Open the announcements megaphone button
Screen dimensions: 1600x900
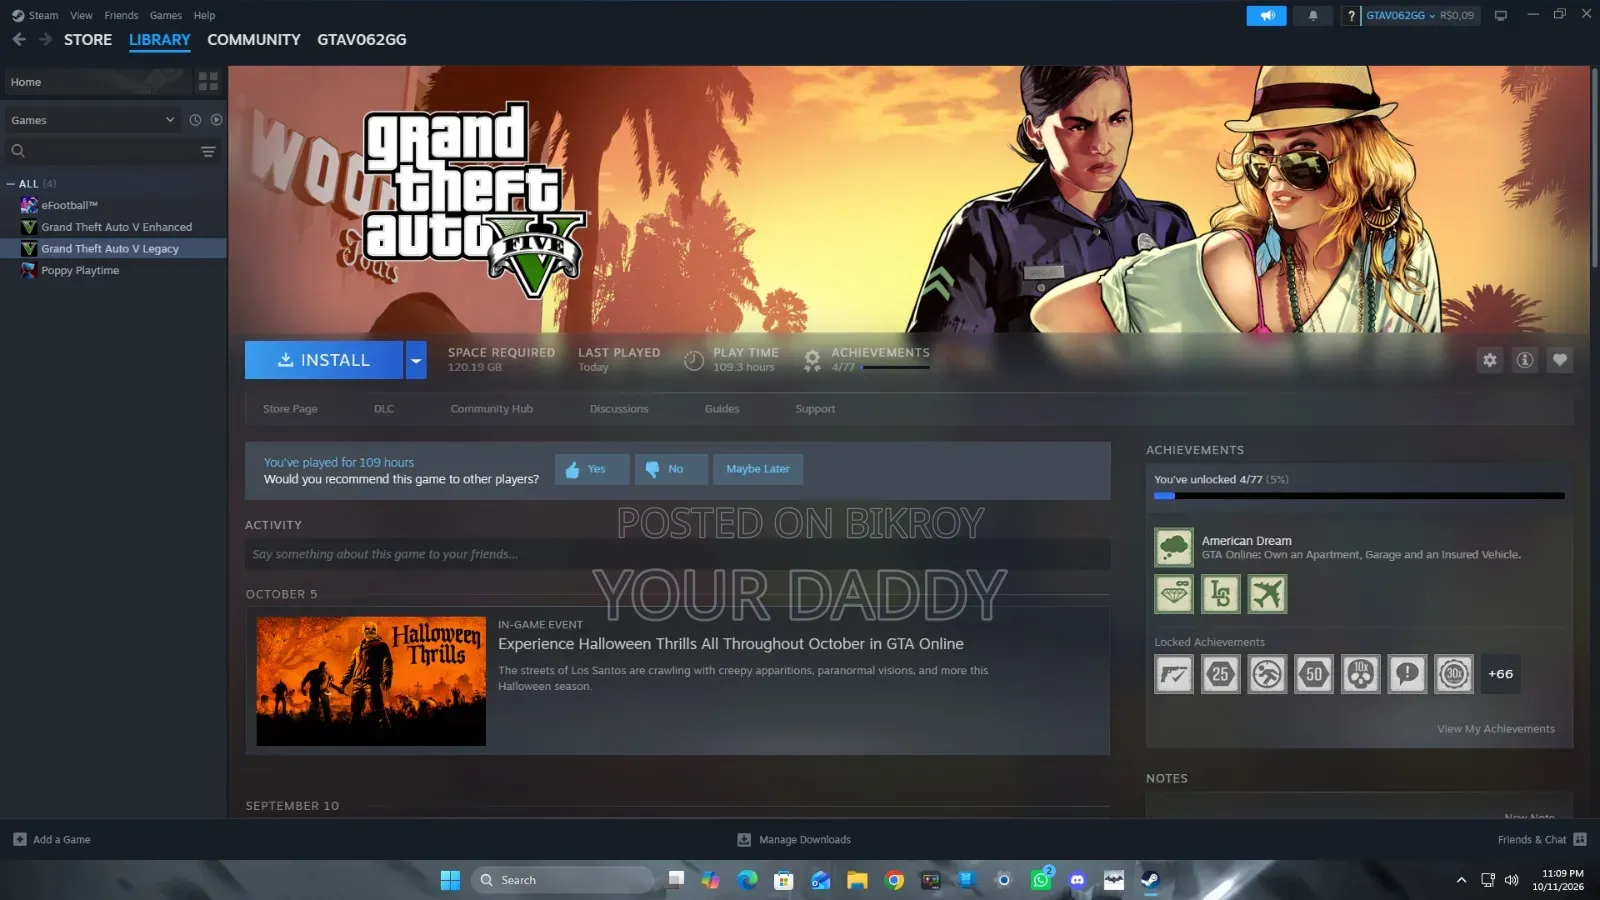tap(1266, 15)
